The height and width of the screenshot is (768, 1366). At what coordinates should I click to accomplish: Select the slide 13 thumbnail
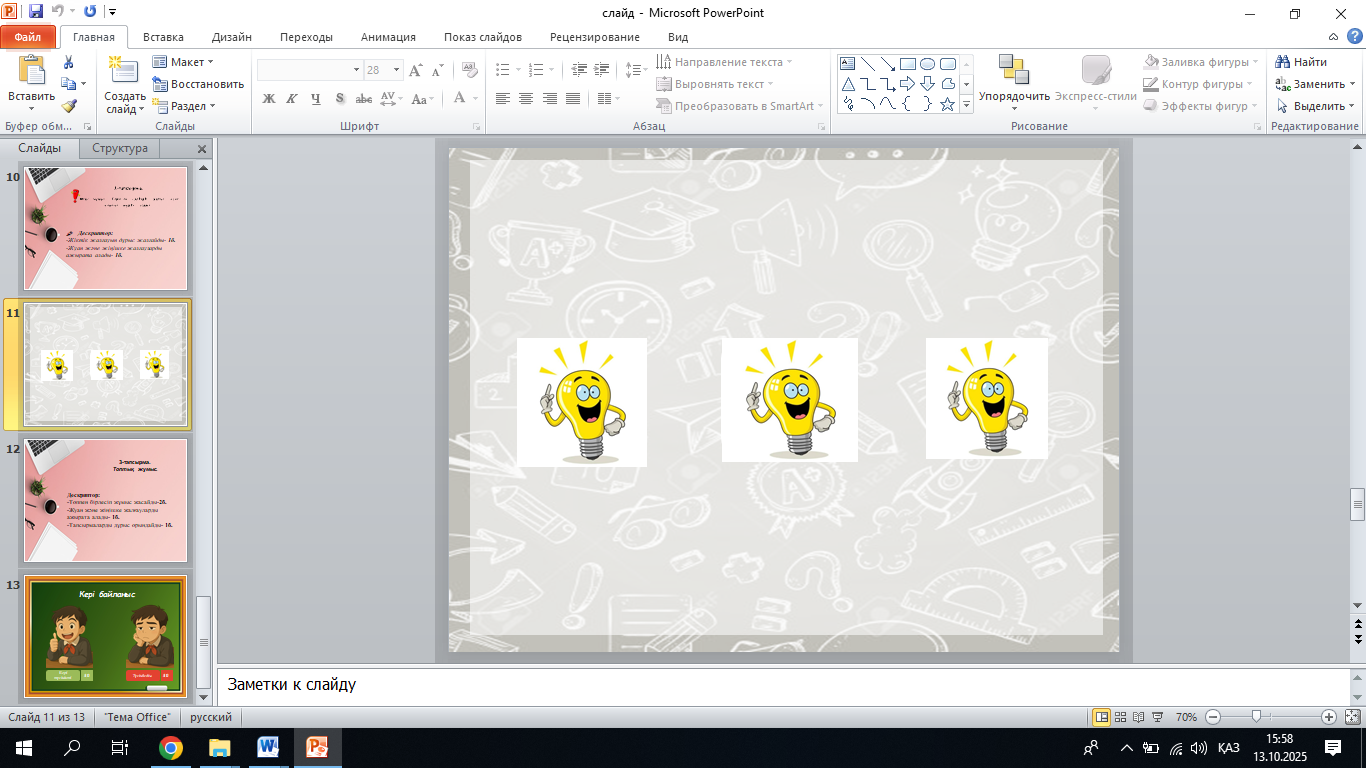(105, 636)
